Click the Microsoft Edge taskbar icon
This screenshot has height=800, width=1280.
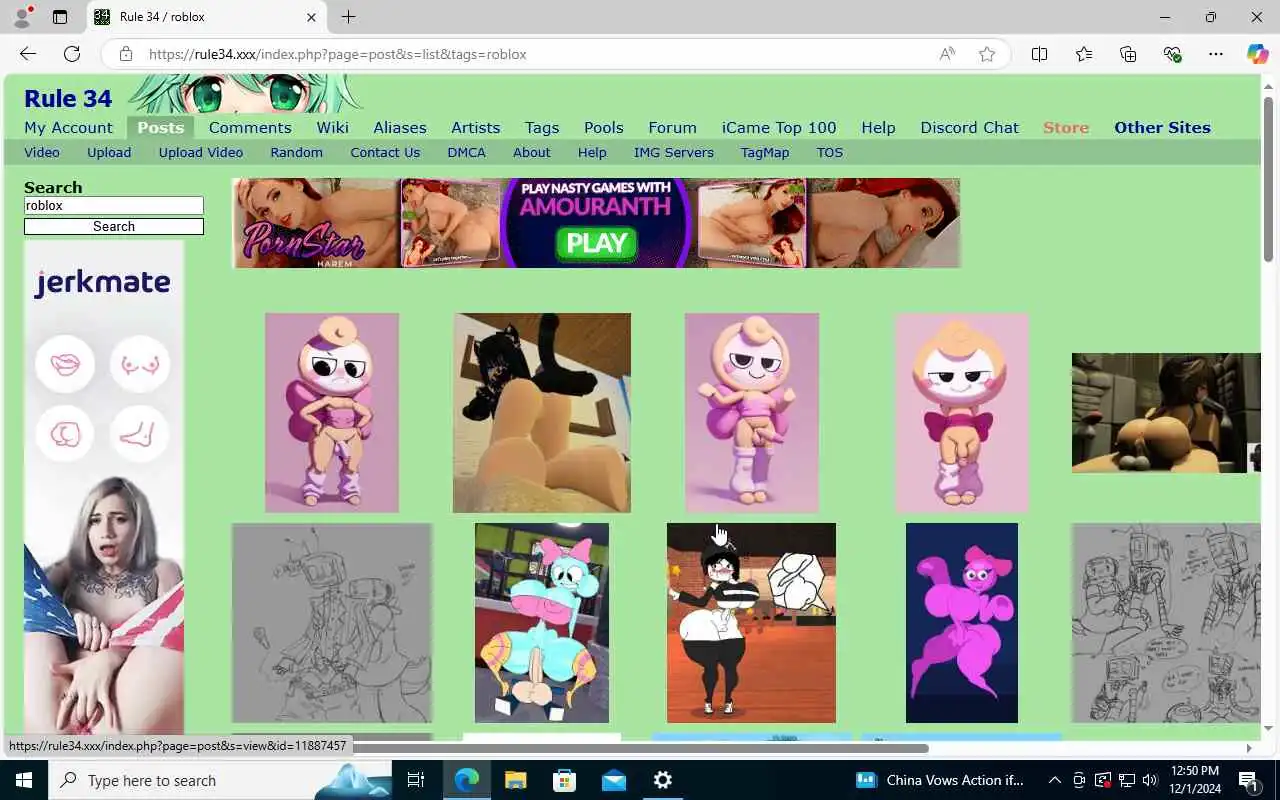point(466,780)
